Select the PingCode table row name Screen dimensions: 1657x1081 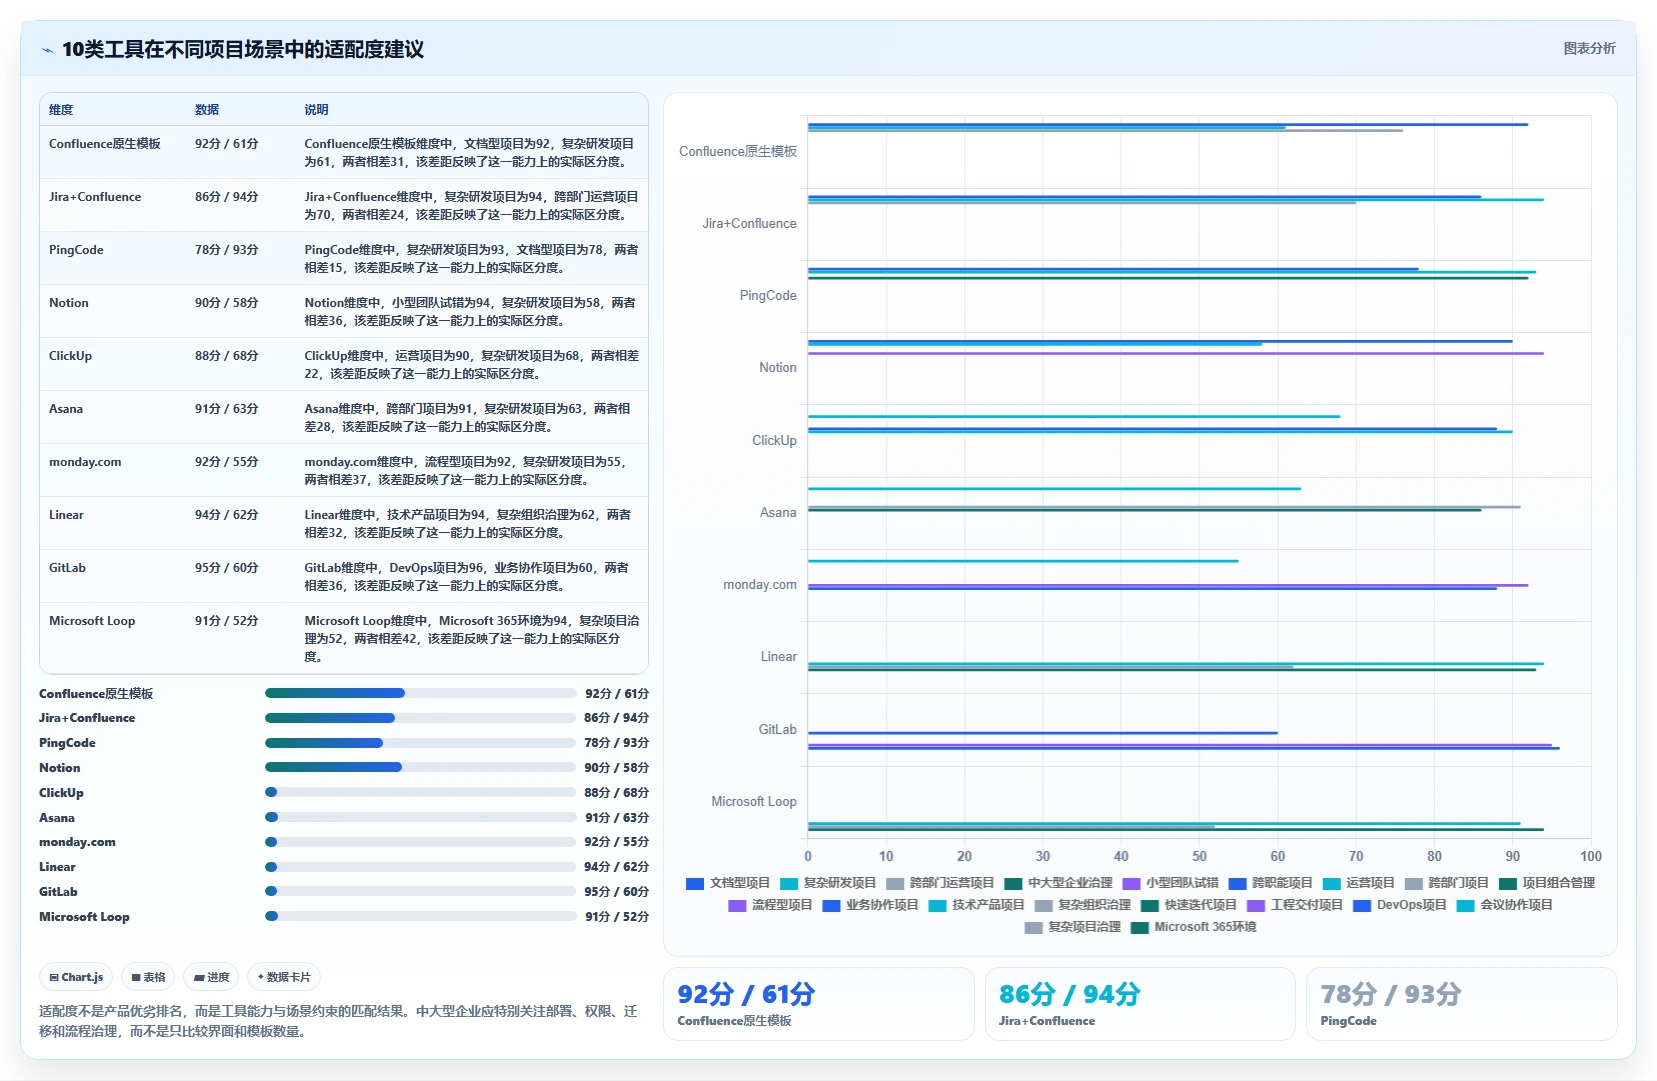(x=76, y=250)
